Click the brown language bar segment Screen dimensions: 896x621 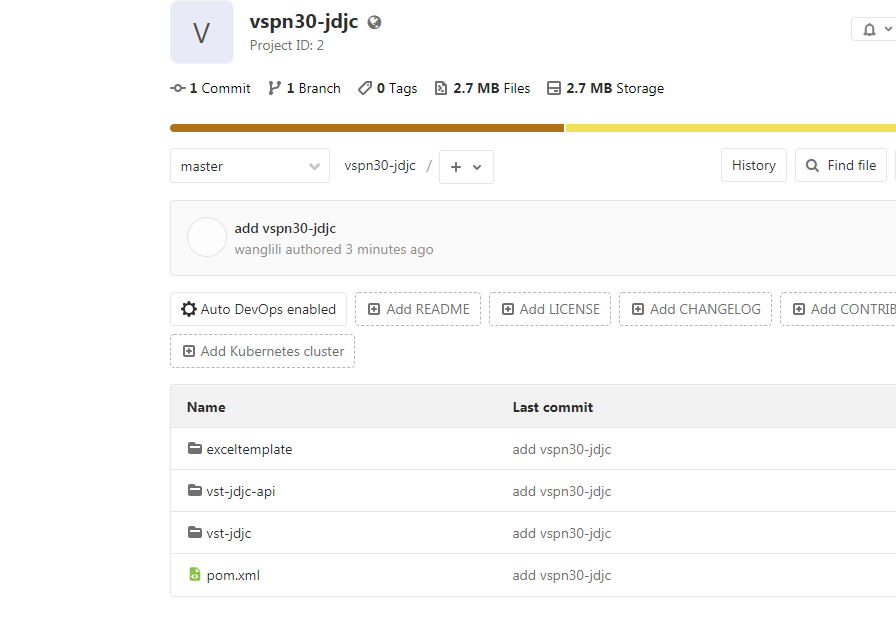coord(367,128)
